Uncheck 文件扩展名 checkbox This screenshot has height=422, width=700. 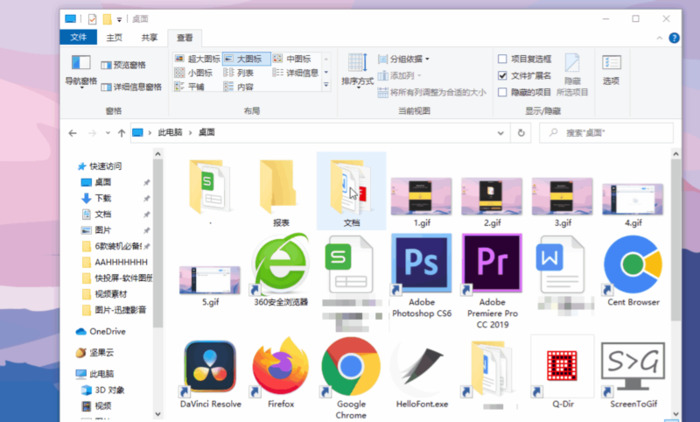click(x=502, y=75)
